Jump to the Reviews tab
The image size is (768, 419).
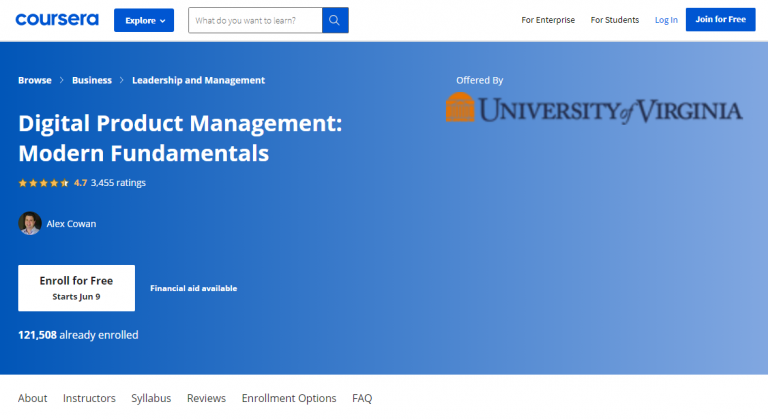206,398
